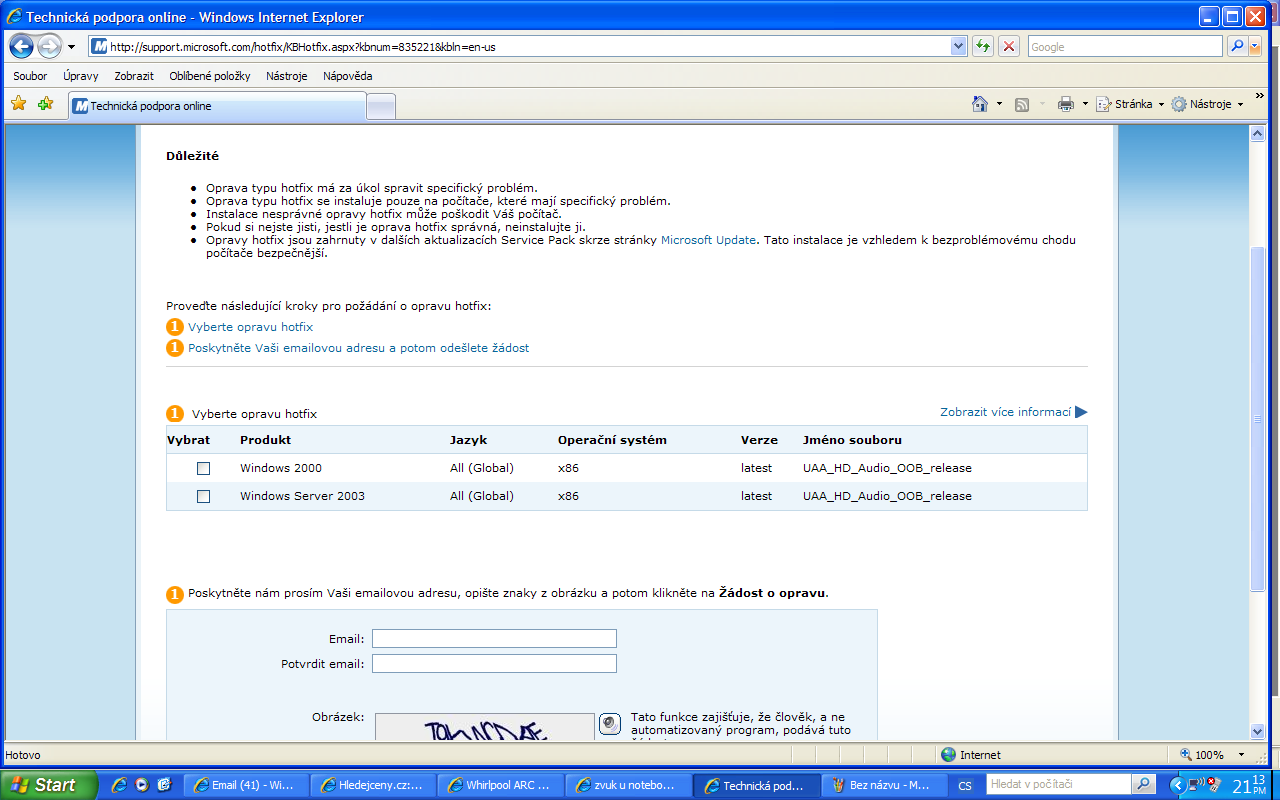Click the Potvrdit email input field
The height and width of the screenshot is (800, 1280).
(494, 664)
